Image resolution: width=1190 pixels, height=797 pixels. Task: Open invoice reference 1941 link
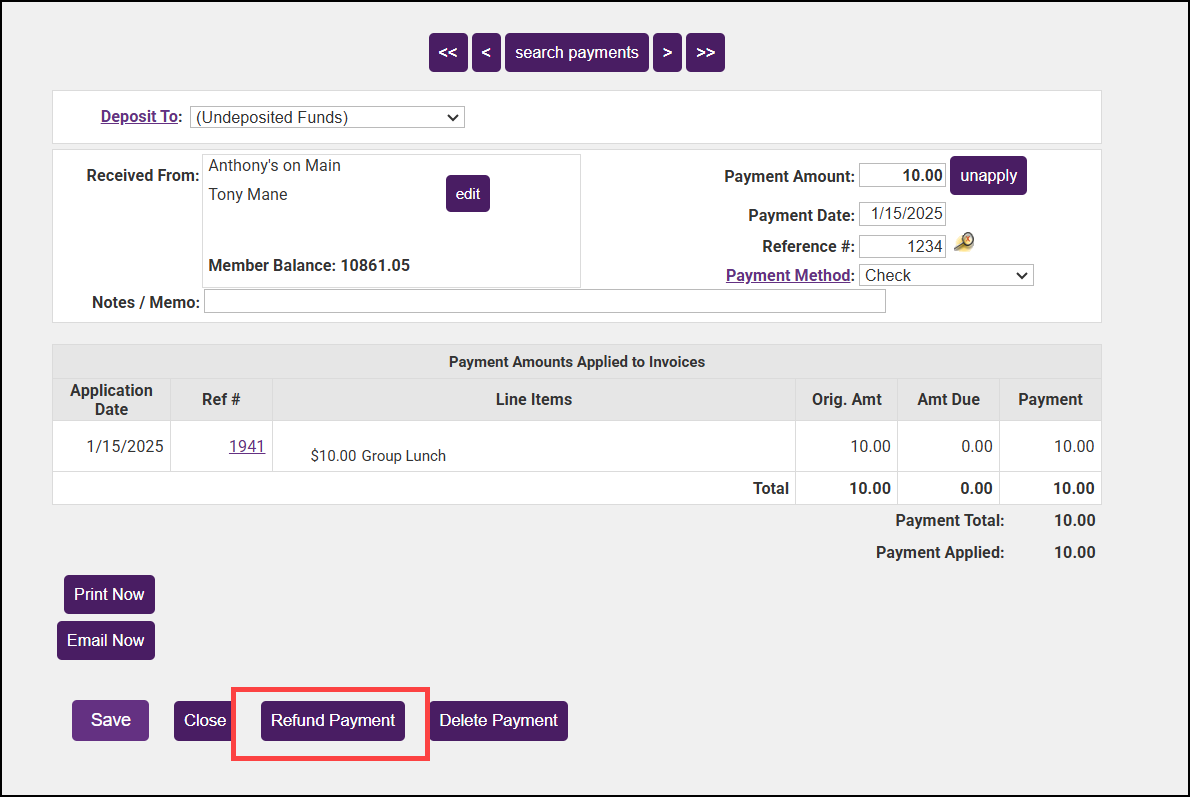click(247, 446)
